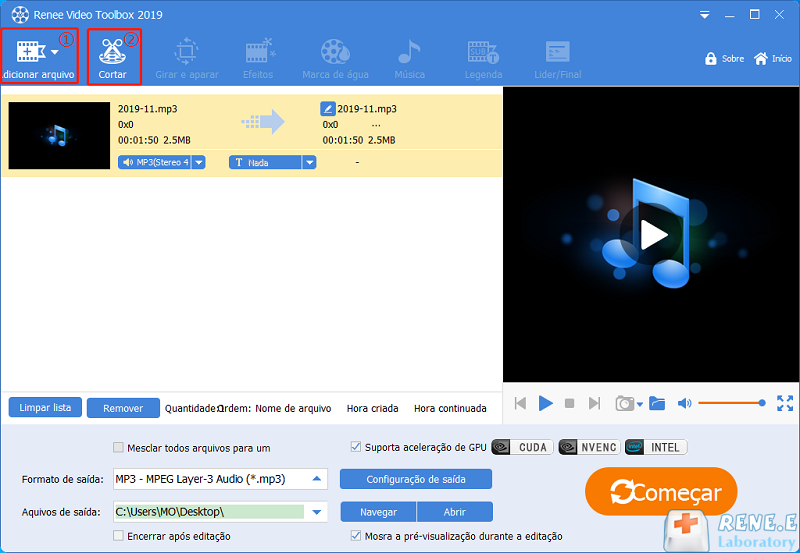This screenshot has width=800, height=553.
Task: Click the NVENC badge
Action: (589, 447)
